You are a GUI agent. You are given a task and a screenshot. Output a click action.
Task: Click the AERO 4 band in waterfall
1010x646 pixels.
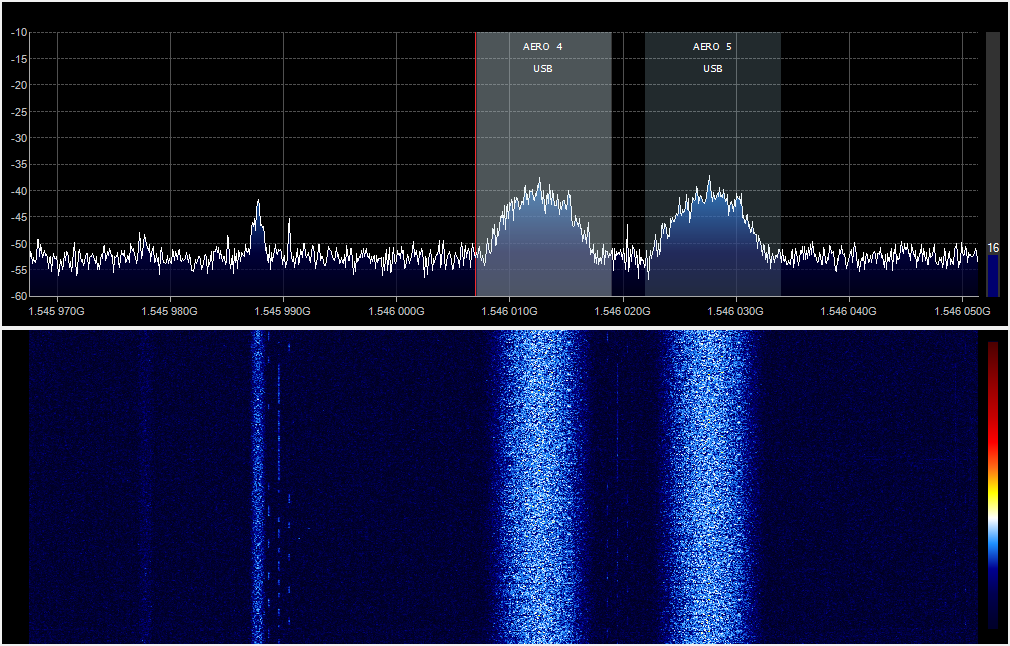point(541,486)
